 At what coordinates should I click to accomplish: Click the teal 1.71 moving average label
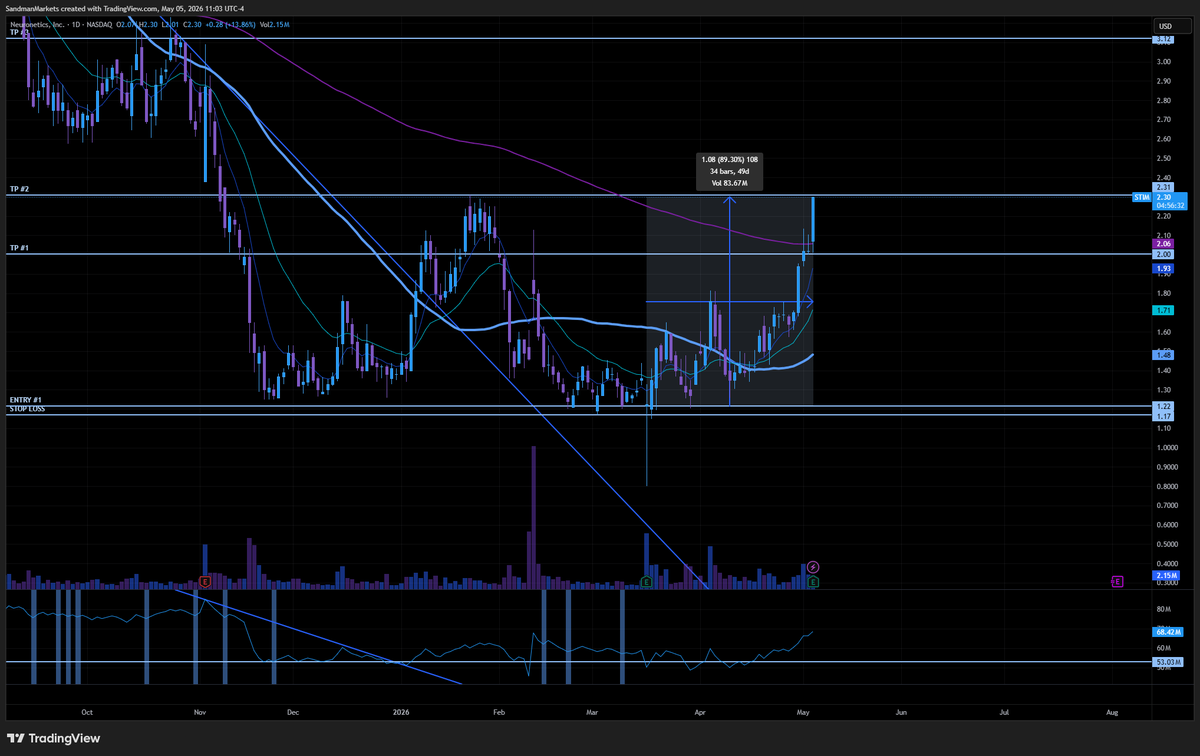click(x=1163, y=311)
